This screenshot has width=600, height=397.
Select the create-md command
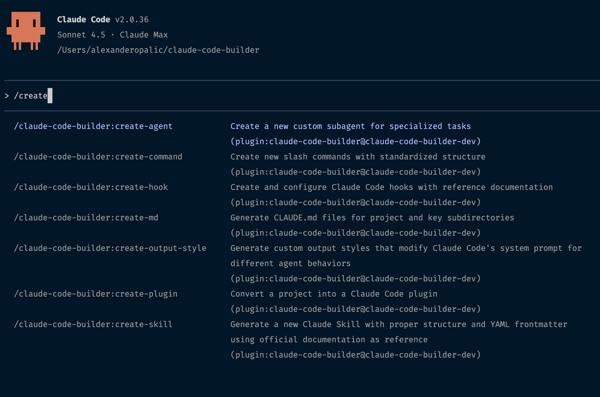point(86,217)
